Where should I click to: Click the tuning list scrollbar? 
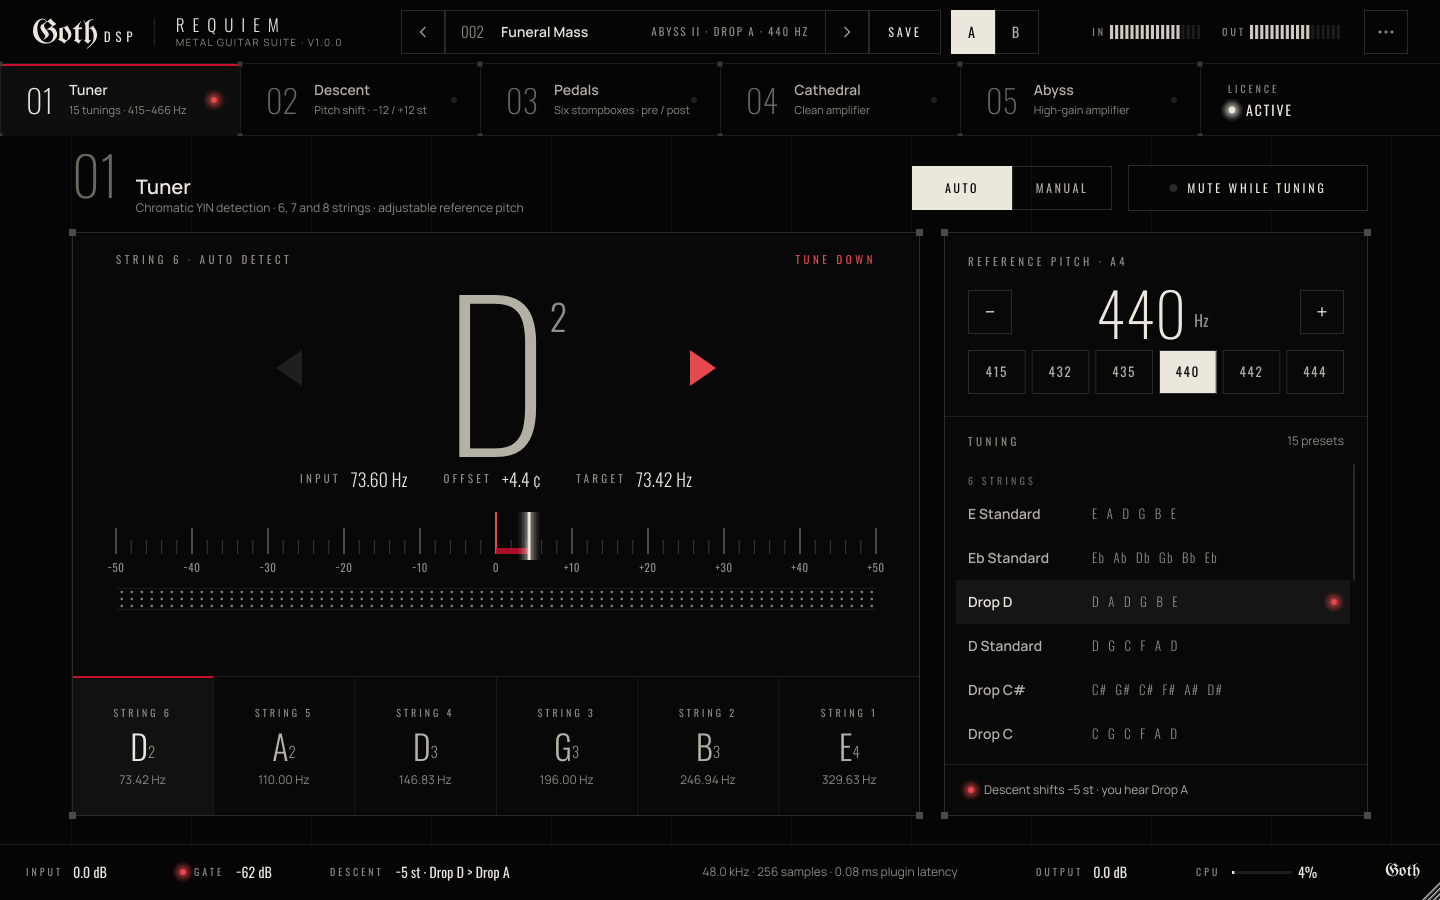[1354, 521]
